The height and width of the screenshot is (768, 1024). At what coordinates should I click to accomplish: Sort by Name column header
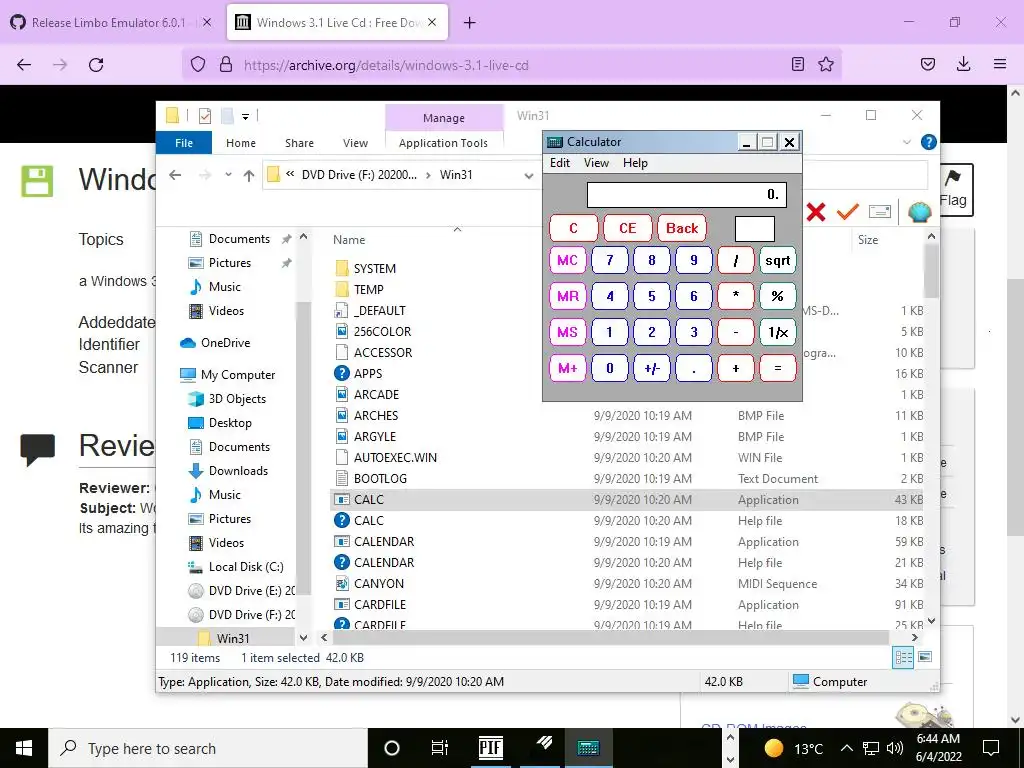pyautogui.click(x=349, y=240)
